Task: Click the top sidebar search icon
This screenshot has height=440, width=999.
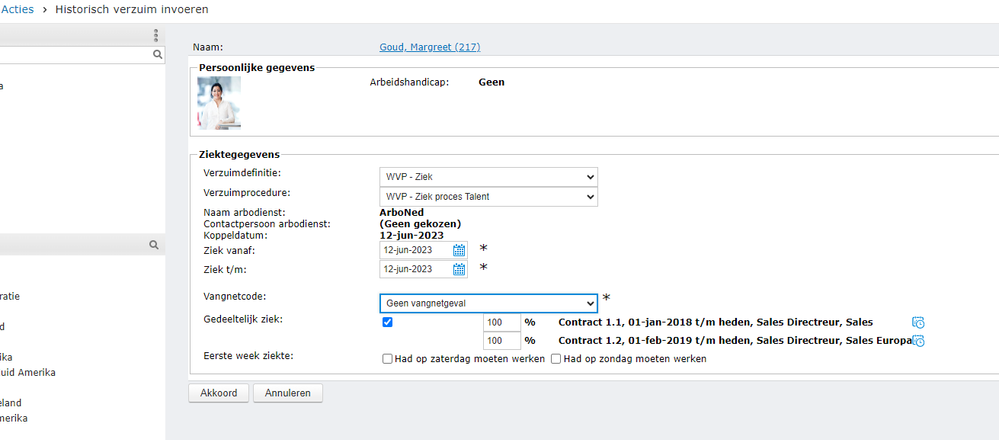Action: click(x=157, y=56)
